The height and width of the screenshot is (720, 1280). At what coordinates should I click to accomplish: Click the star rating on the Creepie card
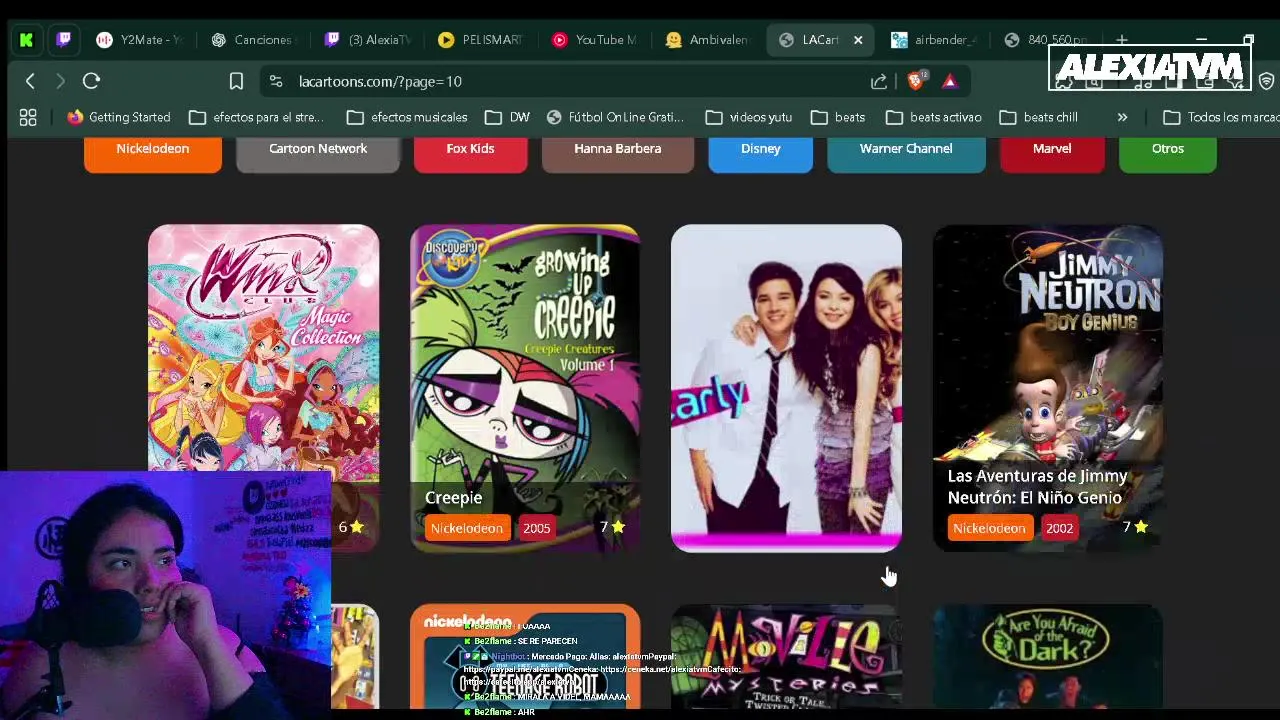pos(612,527)
